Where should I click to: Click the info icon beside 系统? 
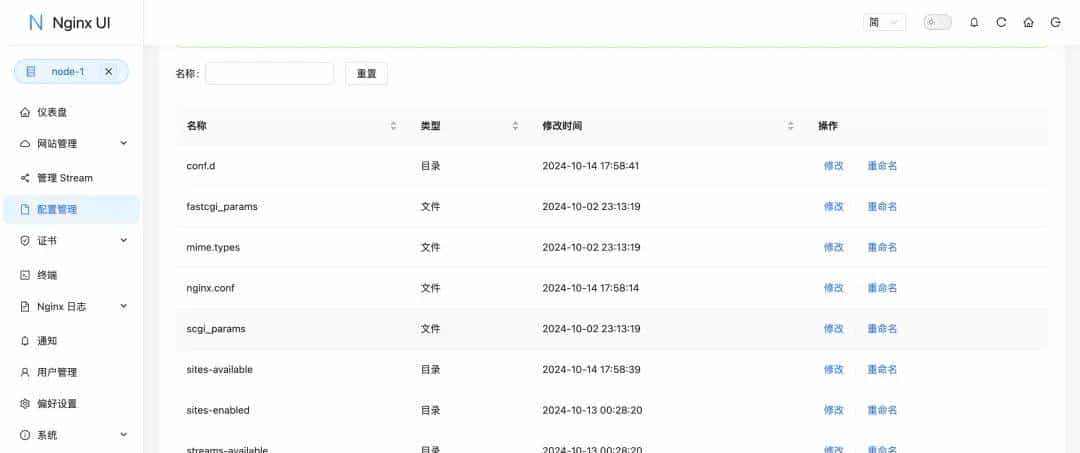coord(25,435)
